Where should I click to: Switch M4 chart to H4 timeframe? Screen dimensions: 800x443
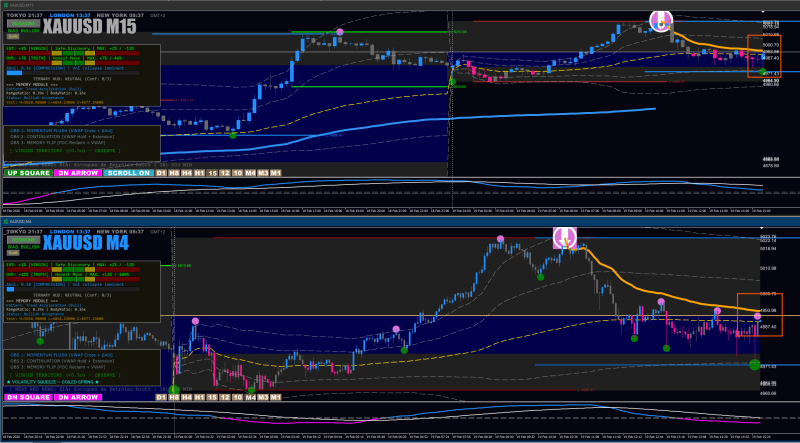click(187, 397)
